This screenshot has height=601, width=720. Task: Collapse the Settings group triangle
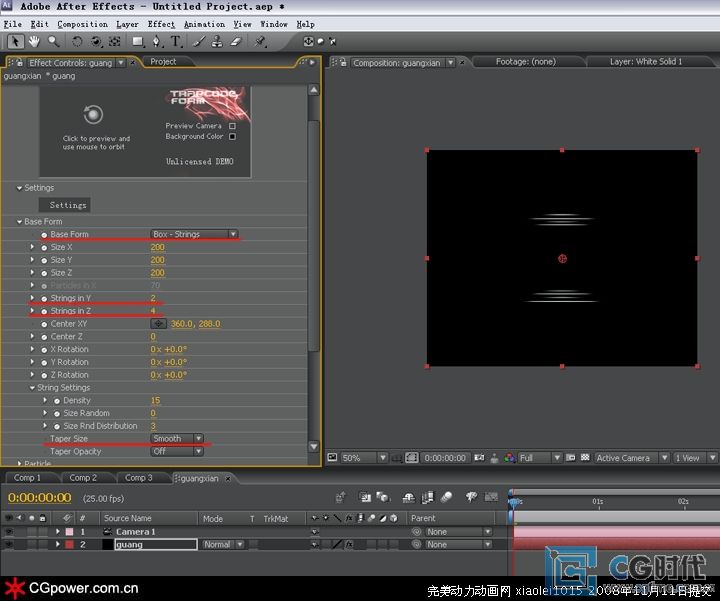pyautogui.click(x=19, y=188)
